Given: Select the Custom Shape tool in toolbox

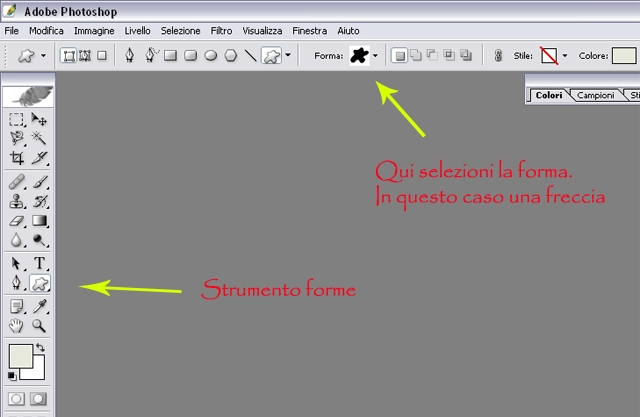Looking at the screenshot, I should coord(41,285).
